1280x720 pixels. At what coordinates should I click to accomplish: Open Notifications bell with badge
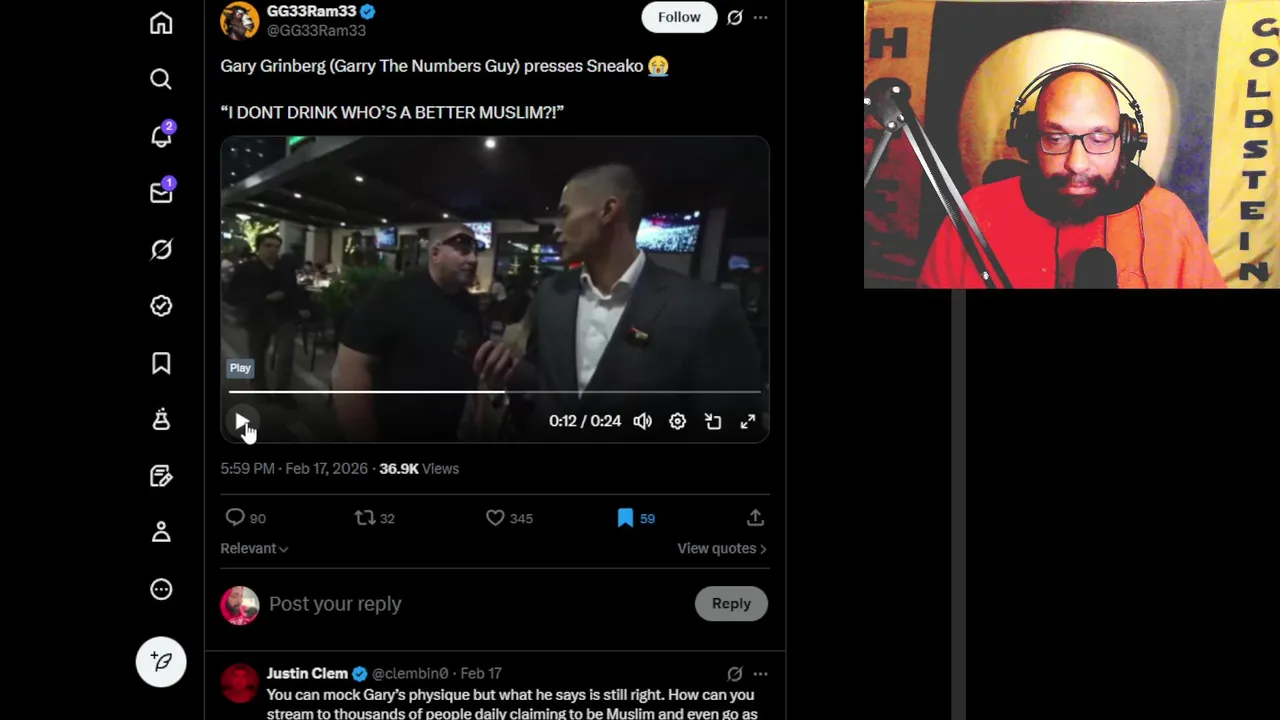[161, 136]
